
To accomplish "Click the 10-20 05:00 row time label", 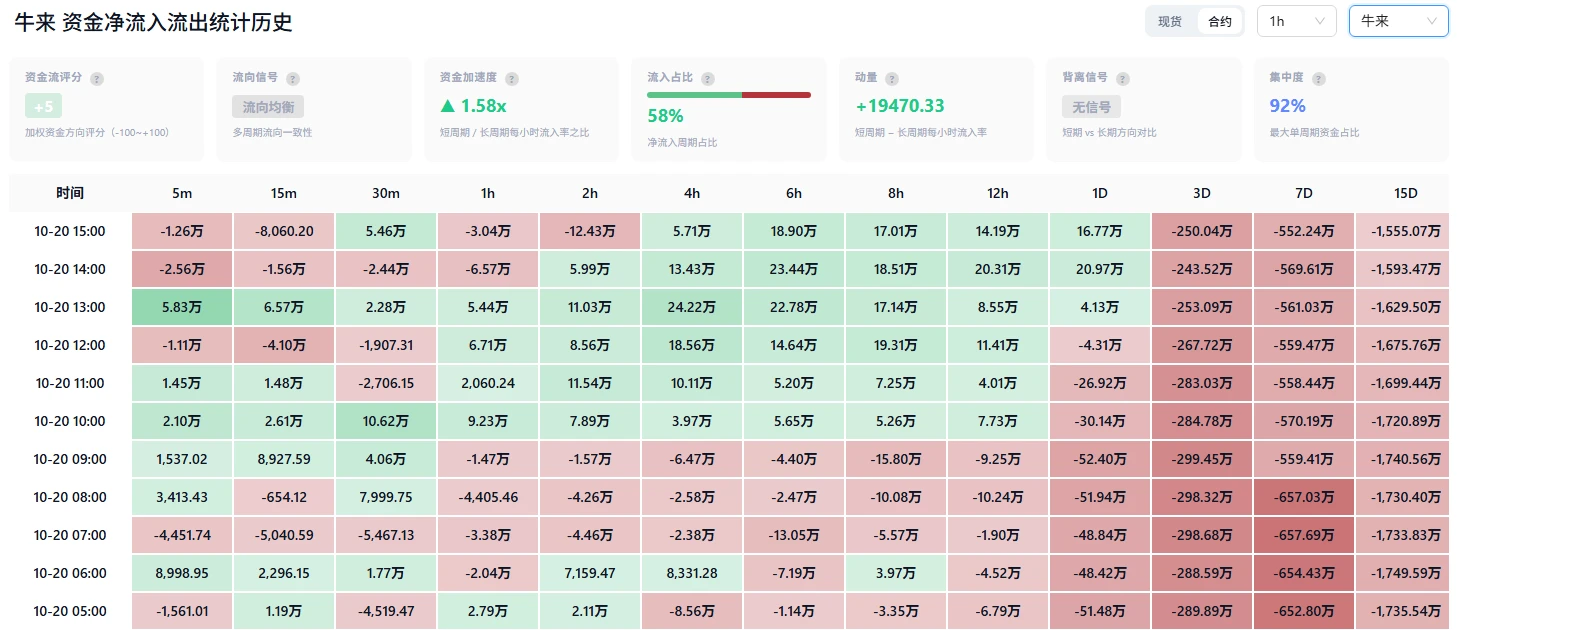I will [70, 611].
